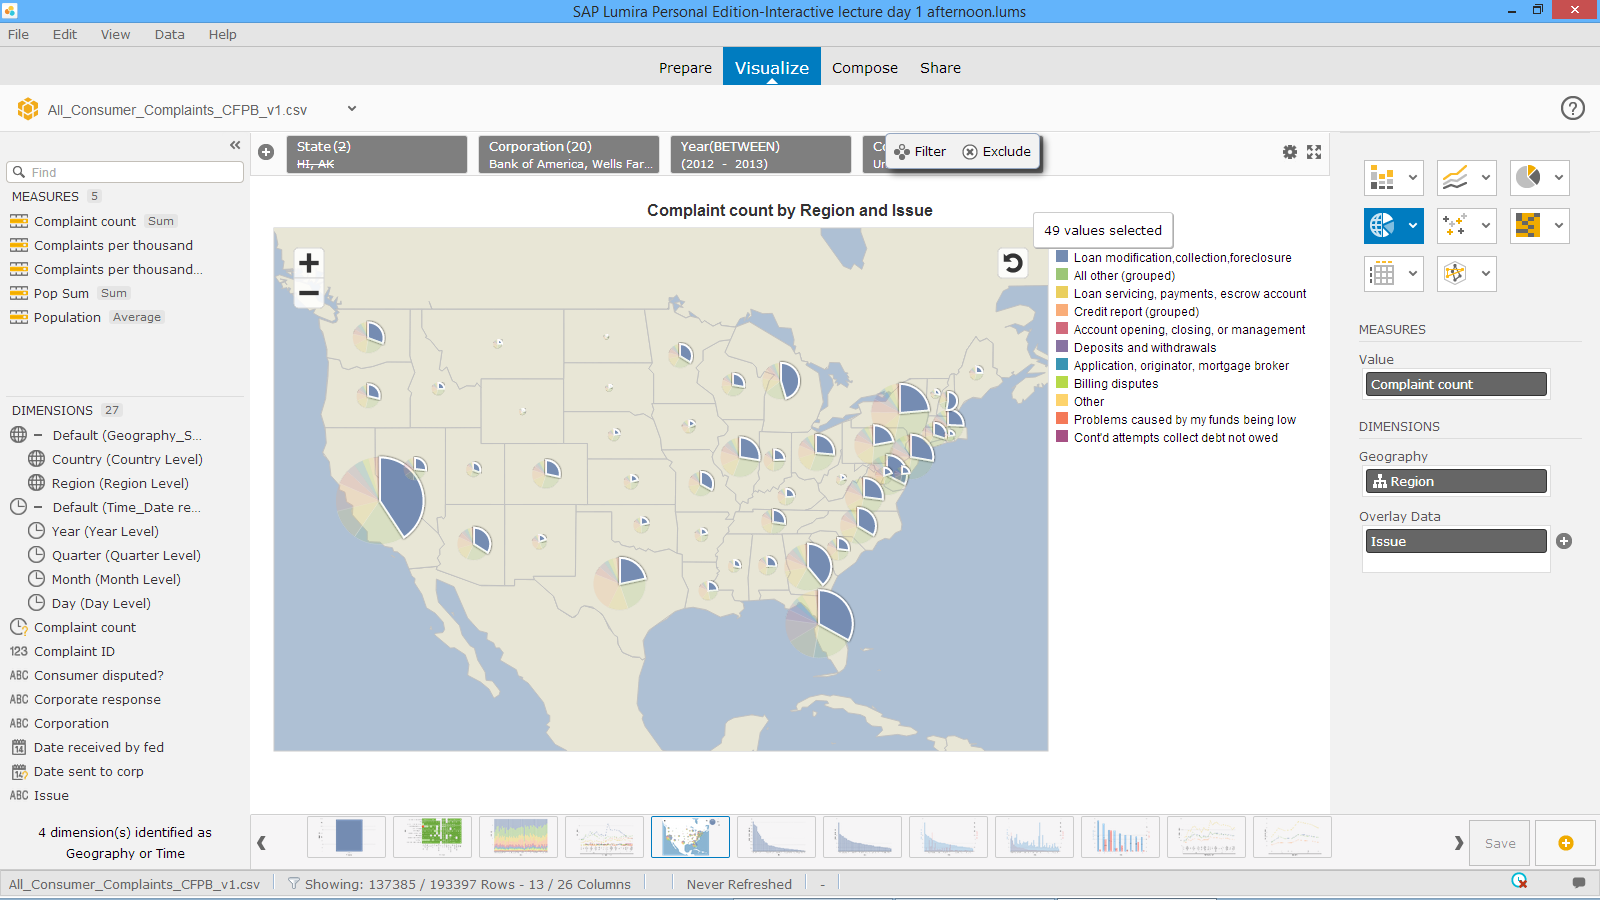Click the Filter button in popup
Image resolution: width=1600 pixels, height=900 pixels.
pyautogui.click(x=920, y=152)
